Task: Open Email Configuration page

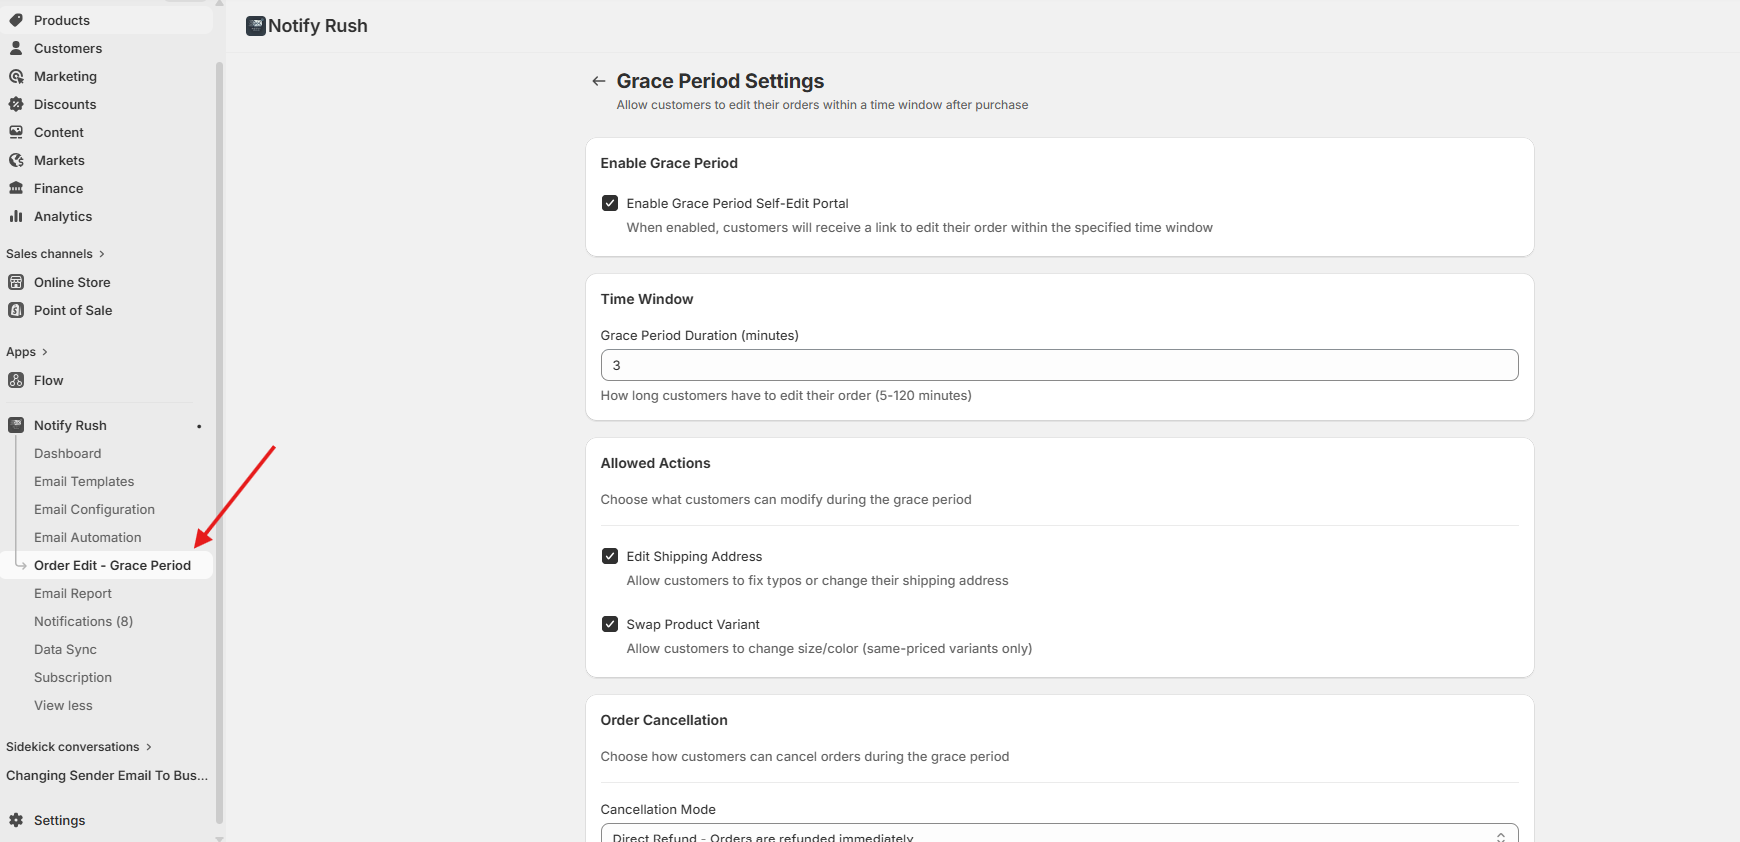Action: coord(94,509)
